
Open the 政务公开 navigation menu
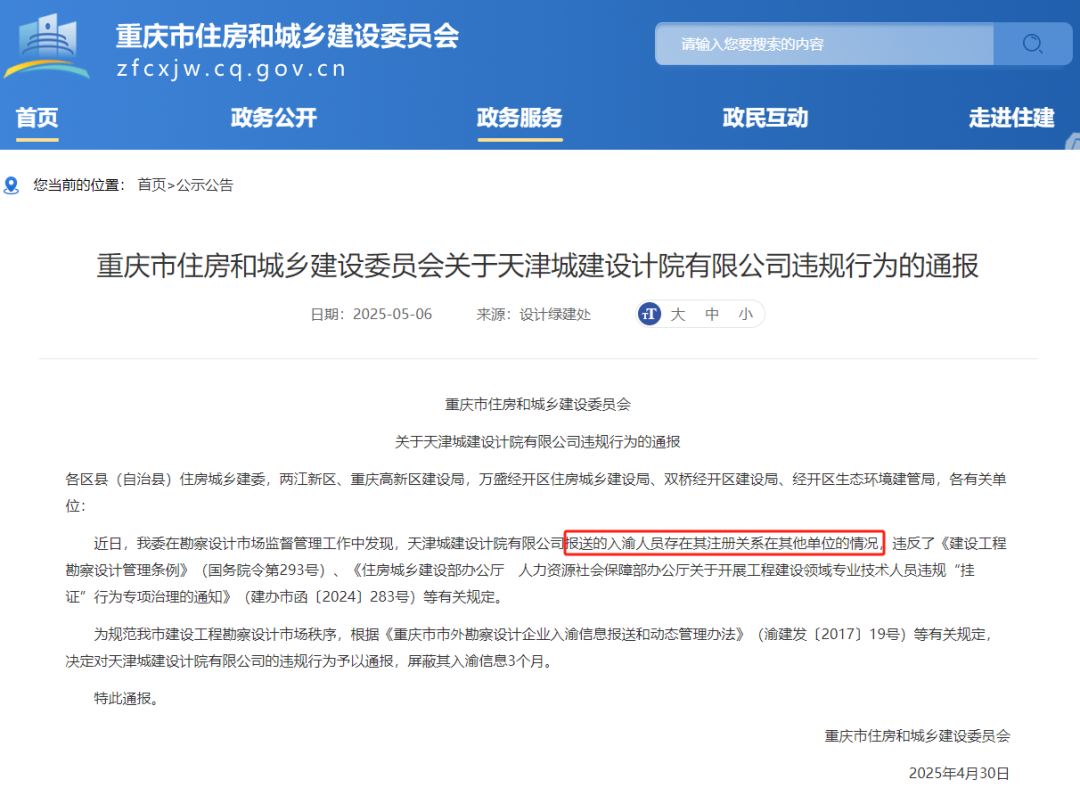click(x=273, y=118)
